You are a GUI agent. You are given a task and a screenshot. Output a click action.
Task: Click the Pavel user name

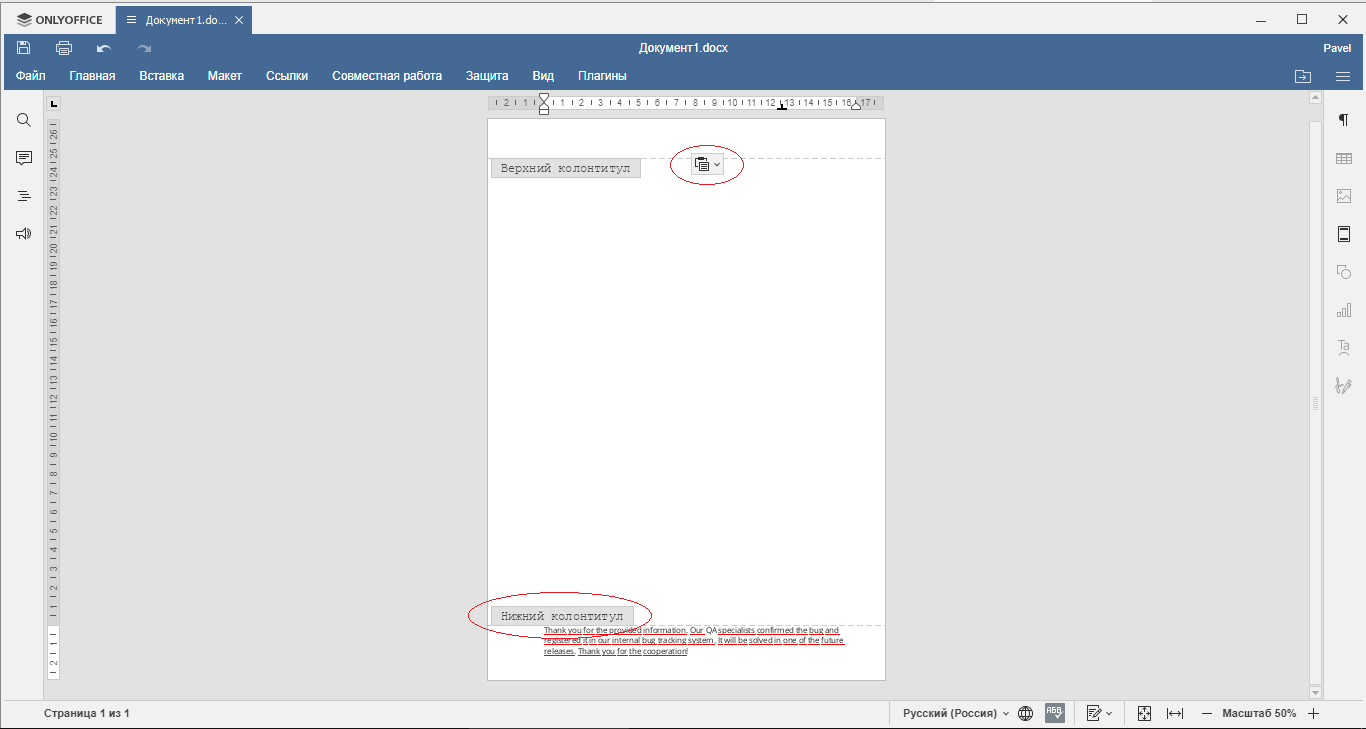click(1337, 48)
